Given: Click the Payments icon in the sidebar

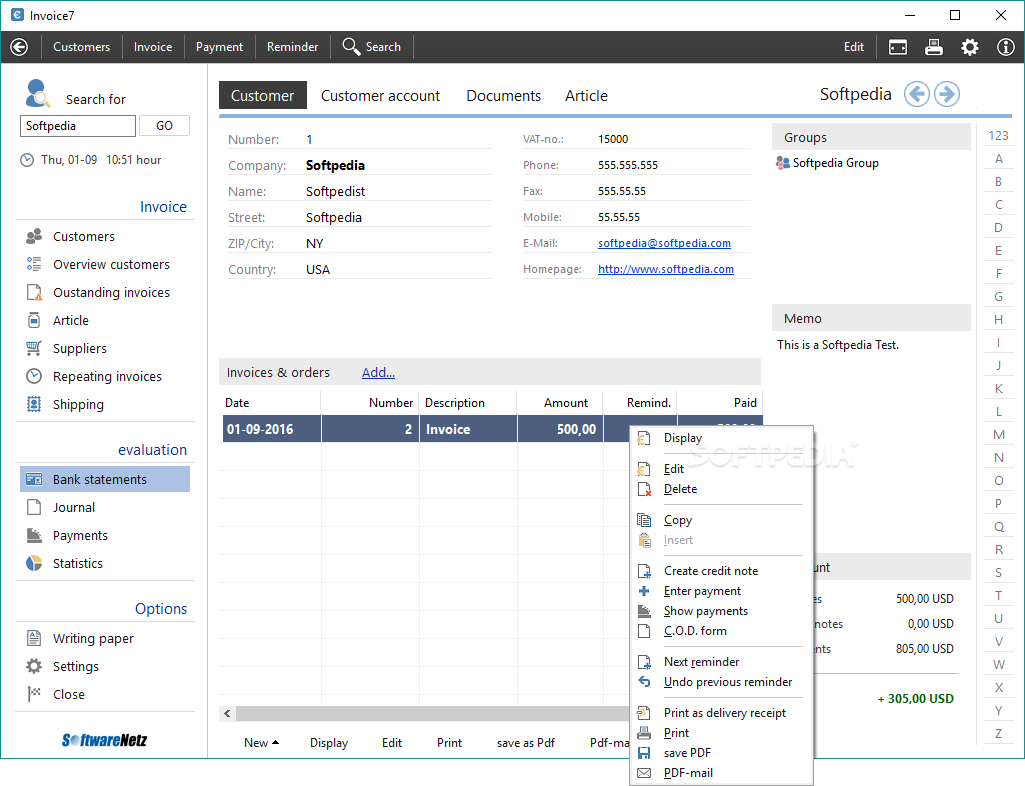Looking at the screenshot, I should [x=34, y=536].
